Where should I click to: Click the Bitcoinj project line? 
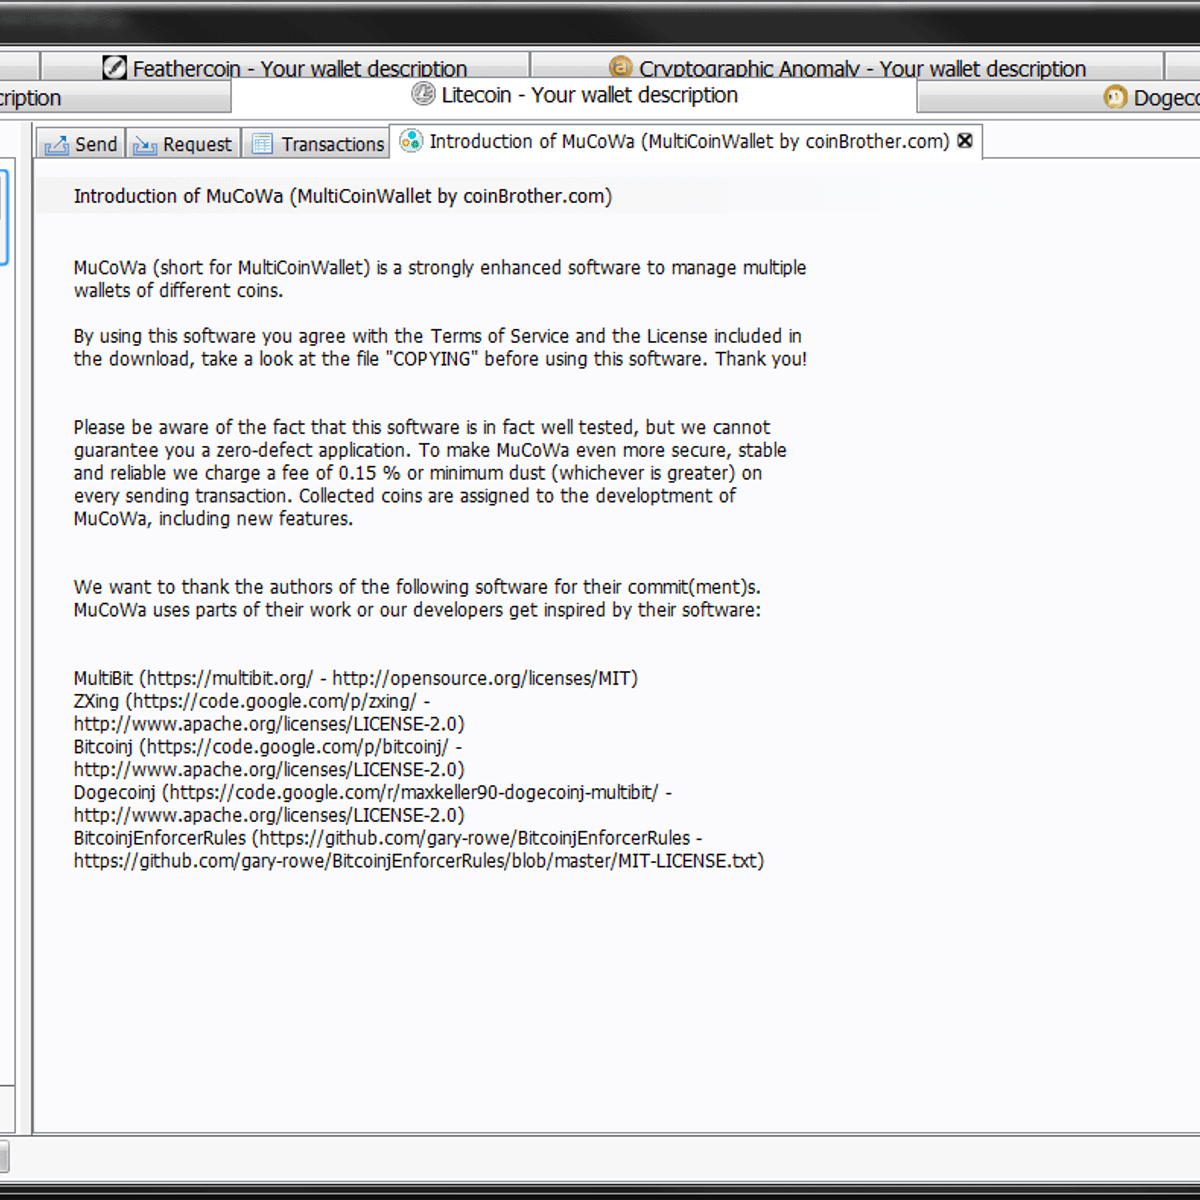[268, 747]
